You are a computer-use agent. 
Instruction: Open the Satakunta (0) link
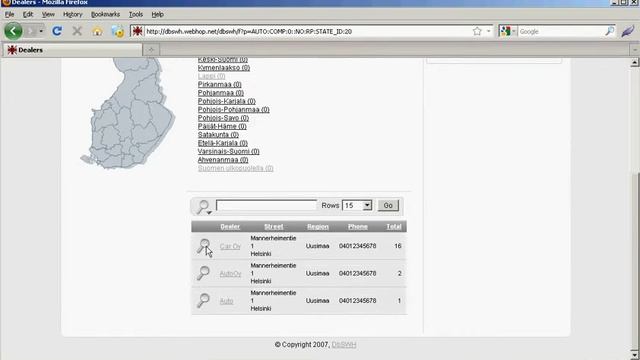coord(218,135)
